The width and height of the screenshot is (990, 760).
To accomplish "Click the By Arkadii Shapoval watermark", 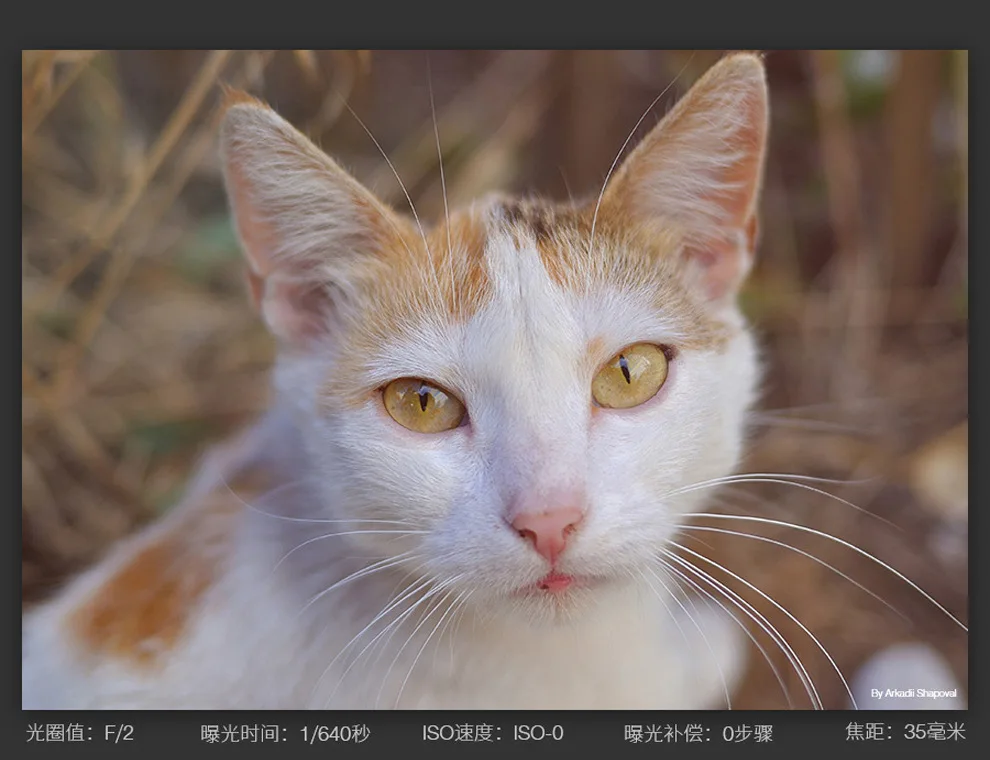I will point(913,693).
